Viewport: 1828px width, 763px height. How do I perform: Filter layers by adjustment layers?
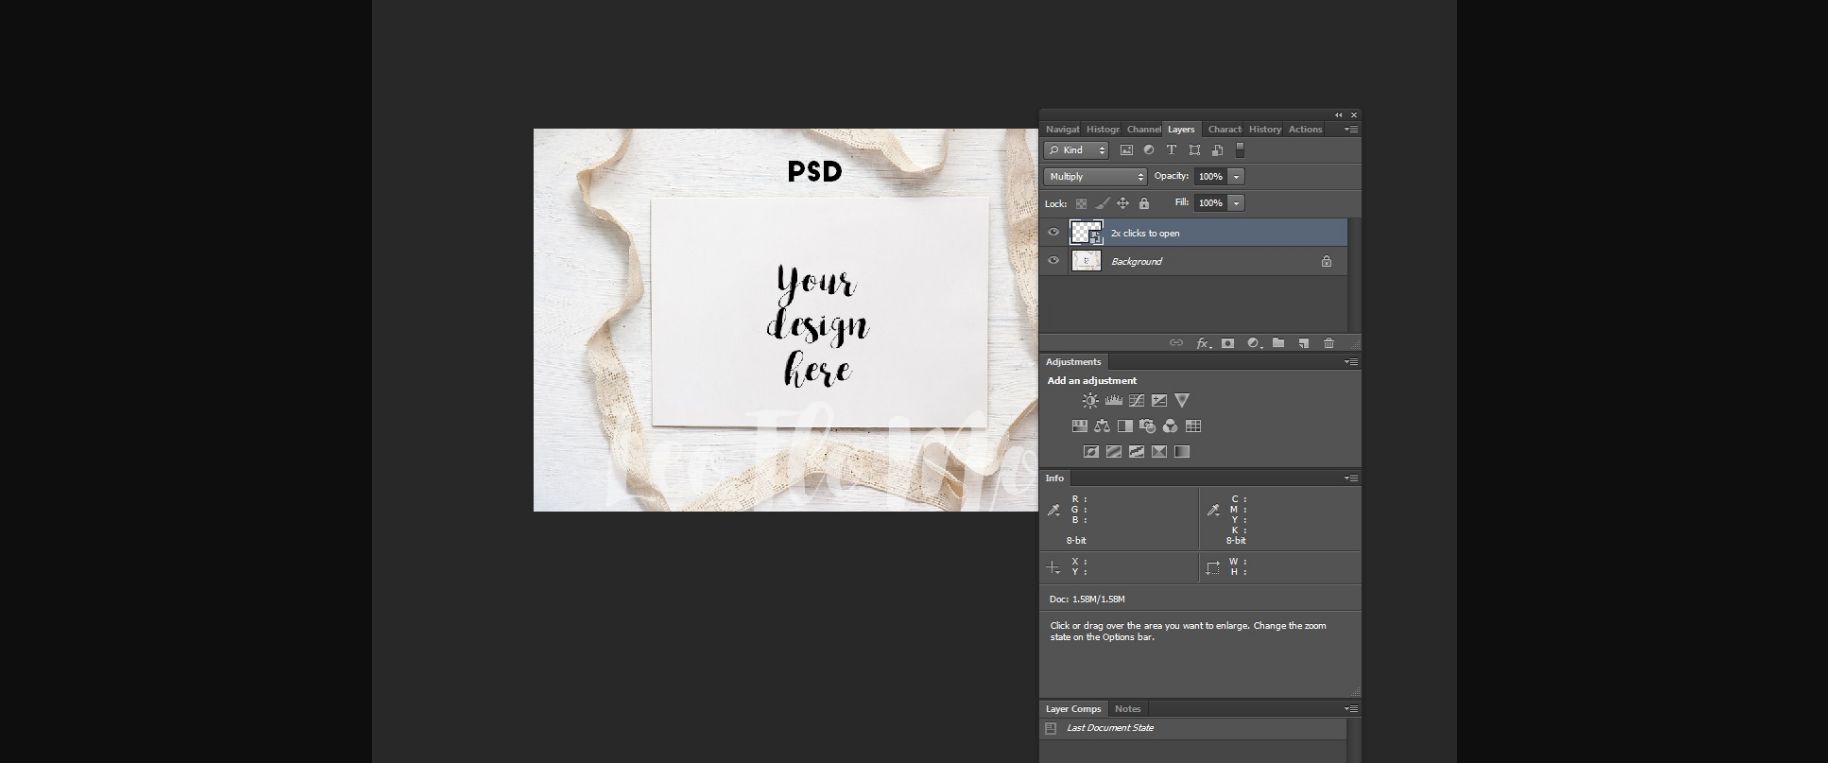pyautogui.click(x=1149, y=150)
